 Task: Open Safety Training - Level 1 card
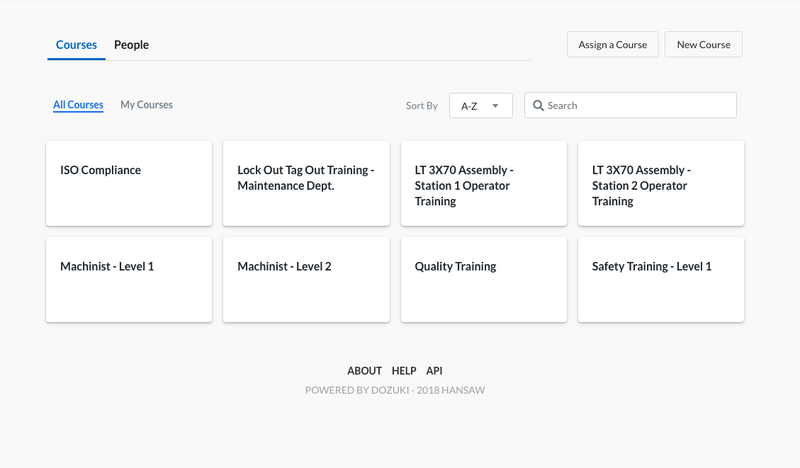(661, 279)
